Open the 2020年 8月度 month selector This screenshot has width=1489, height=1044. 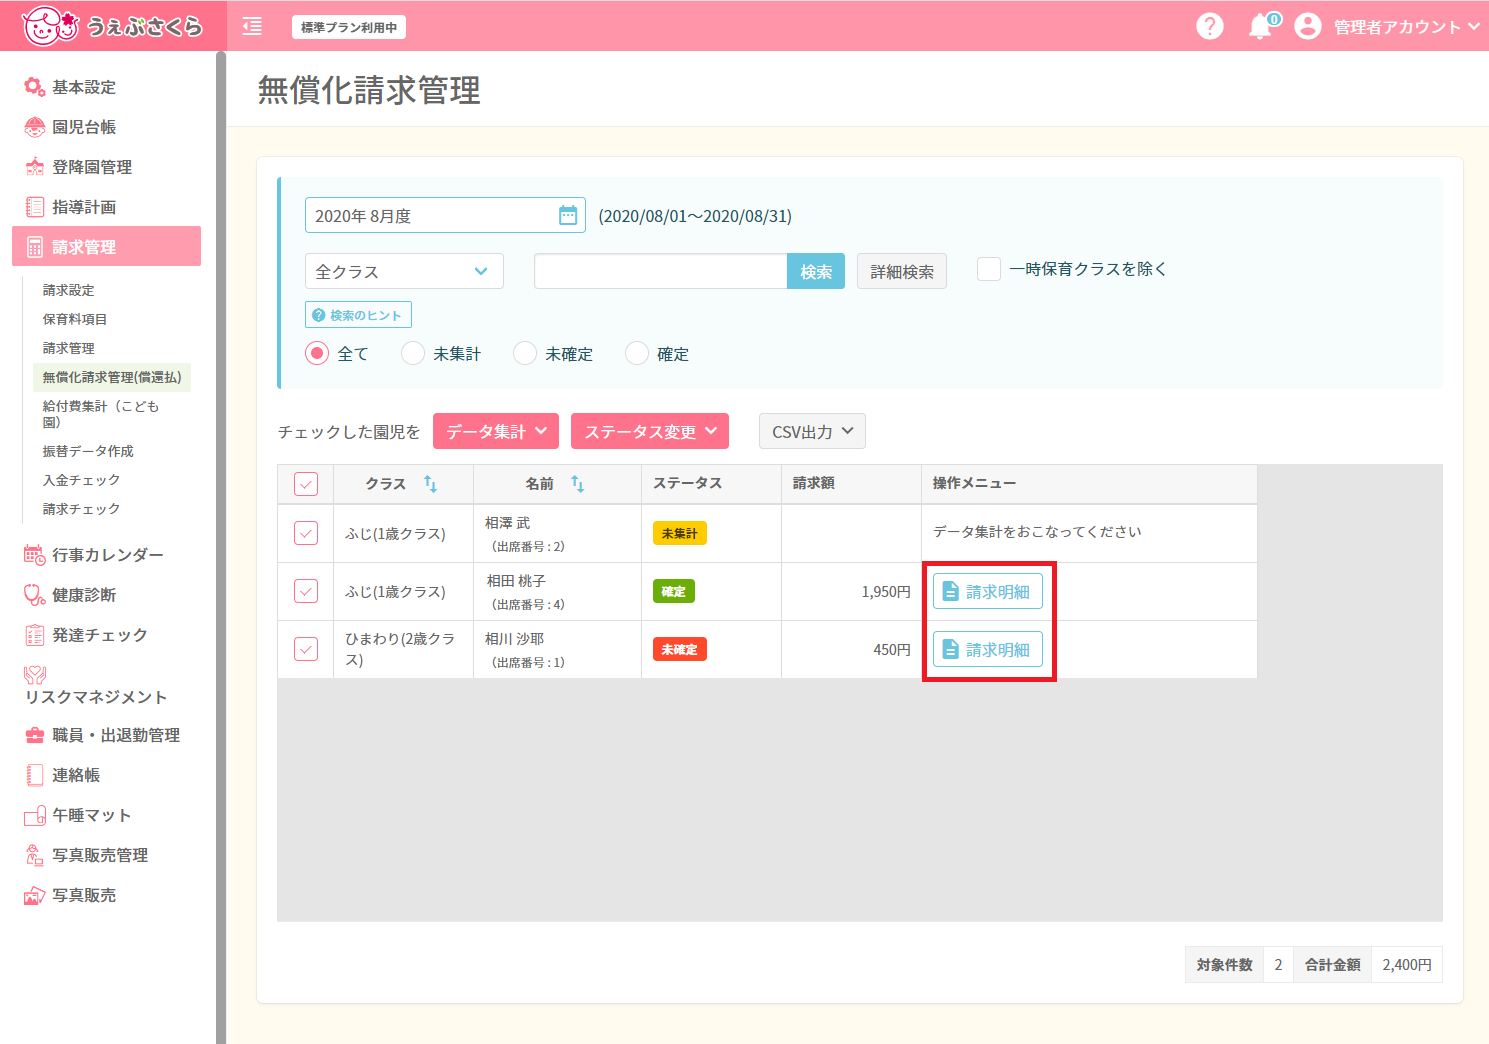pyautogui.click(x=445, y=215)
